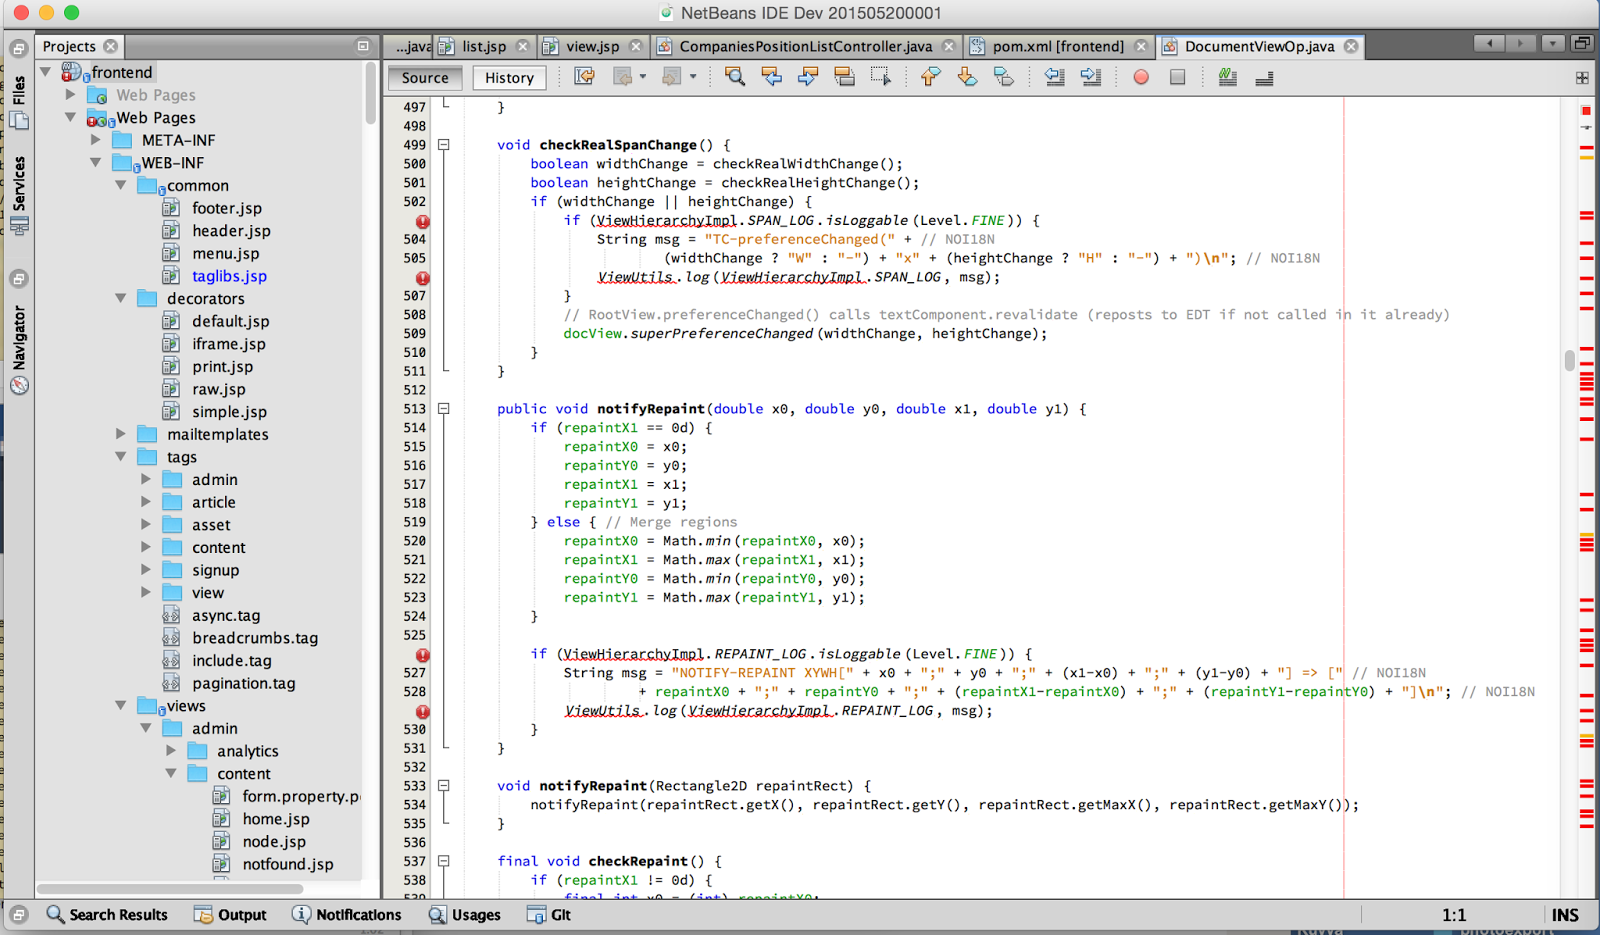Select the Last Edit Location toolbar icon
The width and height of the screenshot is (1600, 935).
585,76
